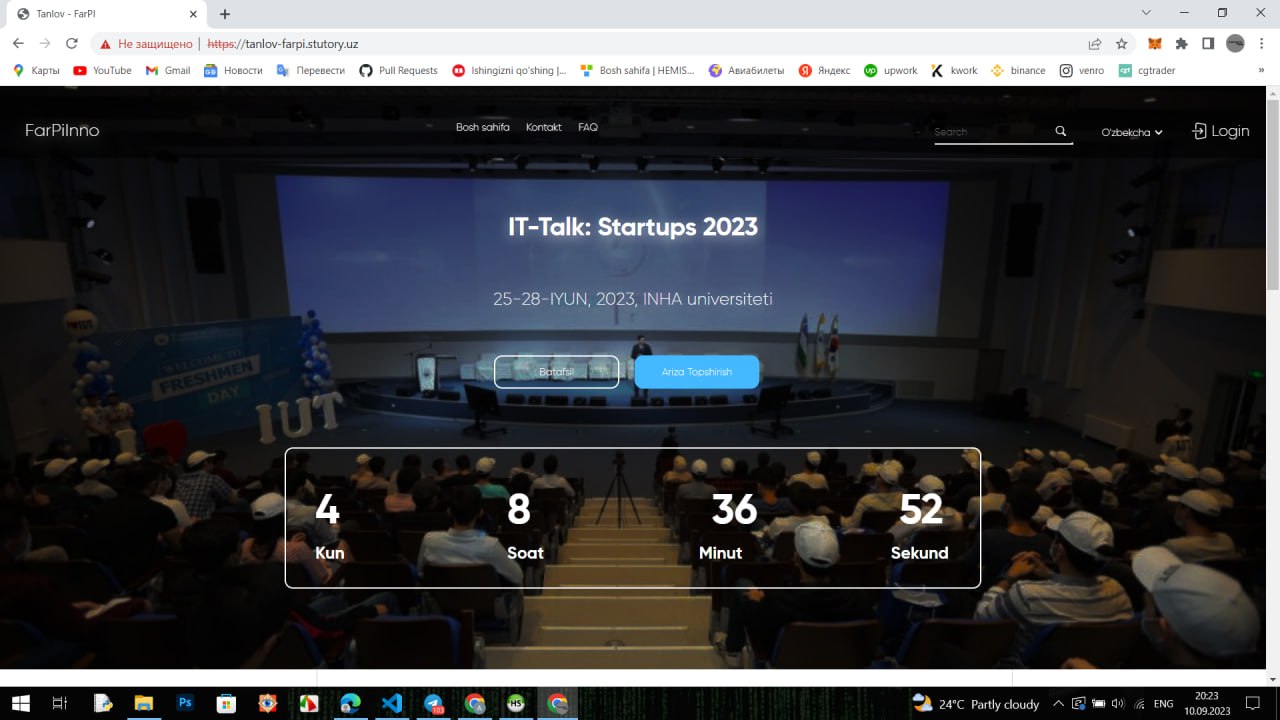Viewport: 1280px width, 720px height.
Task: Open the FAQ menu item
Action: pos(588,128)
